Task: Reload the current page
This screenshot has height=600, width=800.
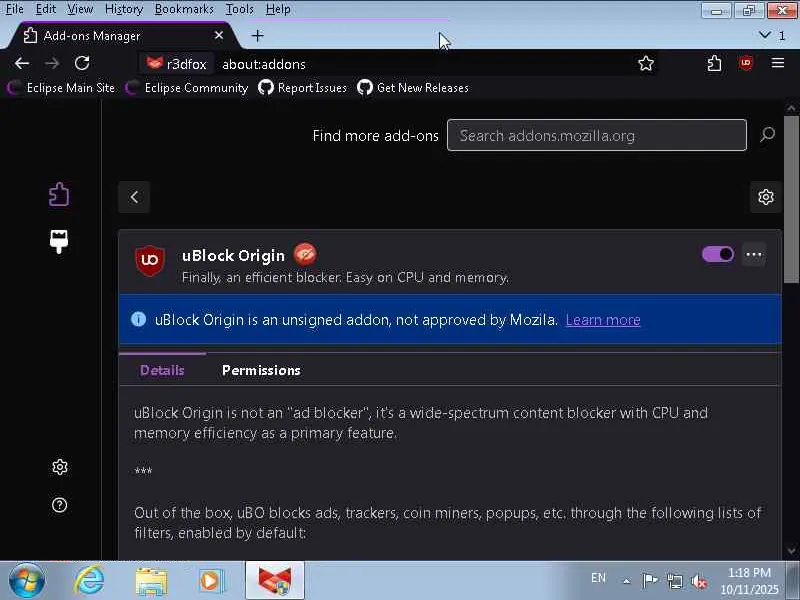Action: (x=82, y=63)
